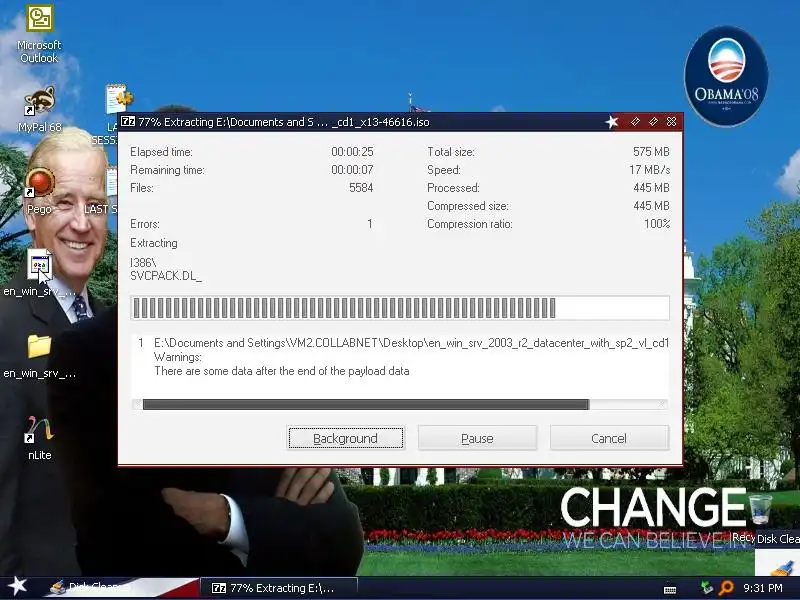800x600 pixels.
Task: Cancel the extraction
Action: pos(609,438)
